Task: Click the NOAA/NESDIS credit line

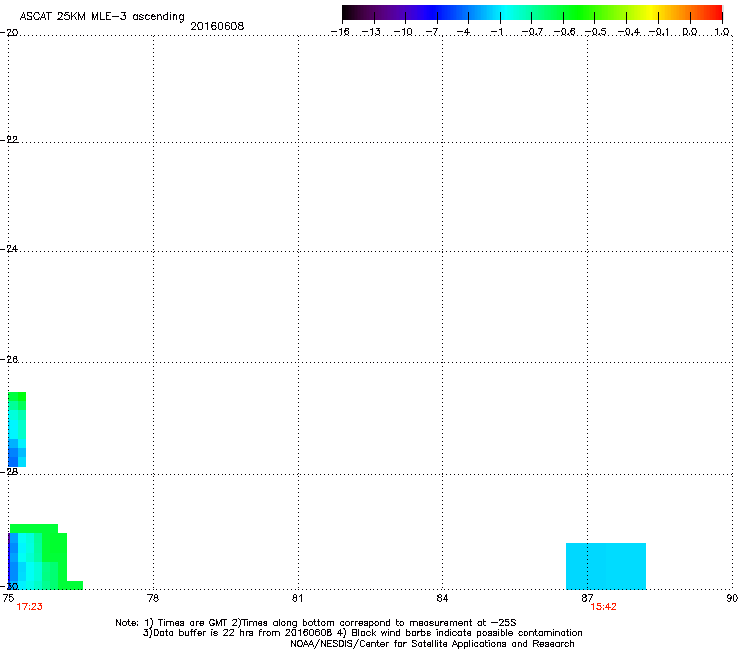Action: tap(432, 644)
